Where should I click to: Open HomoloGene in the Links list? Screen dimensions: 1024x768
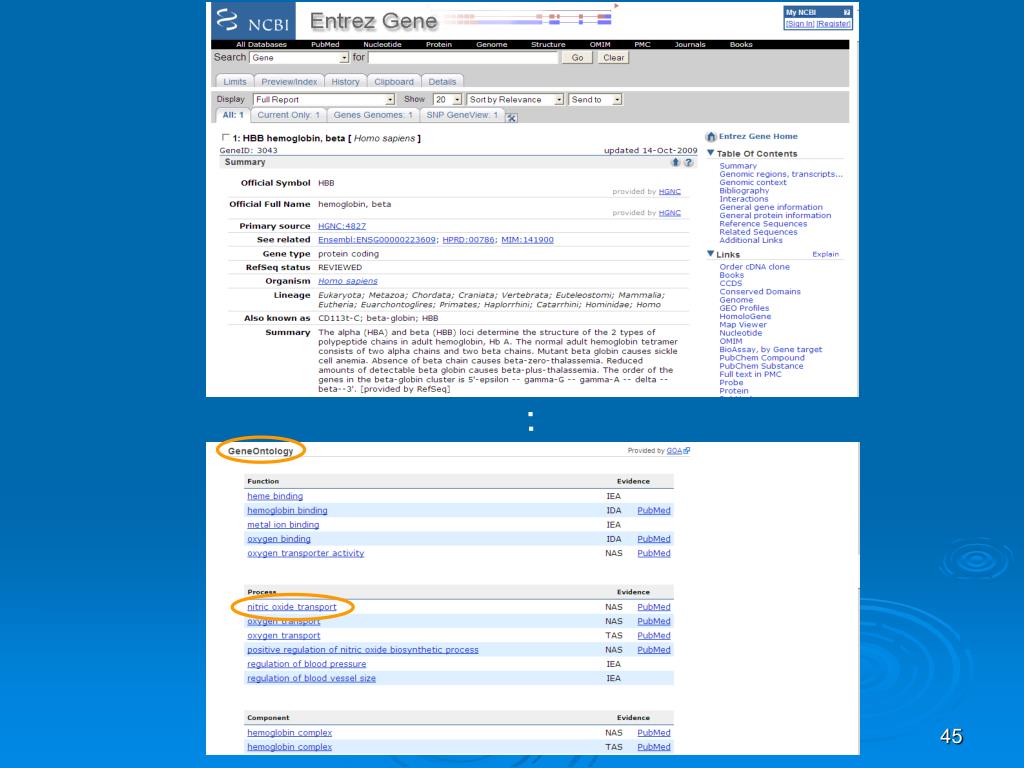pyautogui.click(x=745, y=316)
